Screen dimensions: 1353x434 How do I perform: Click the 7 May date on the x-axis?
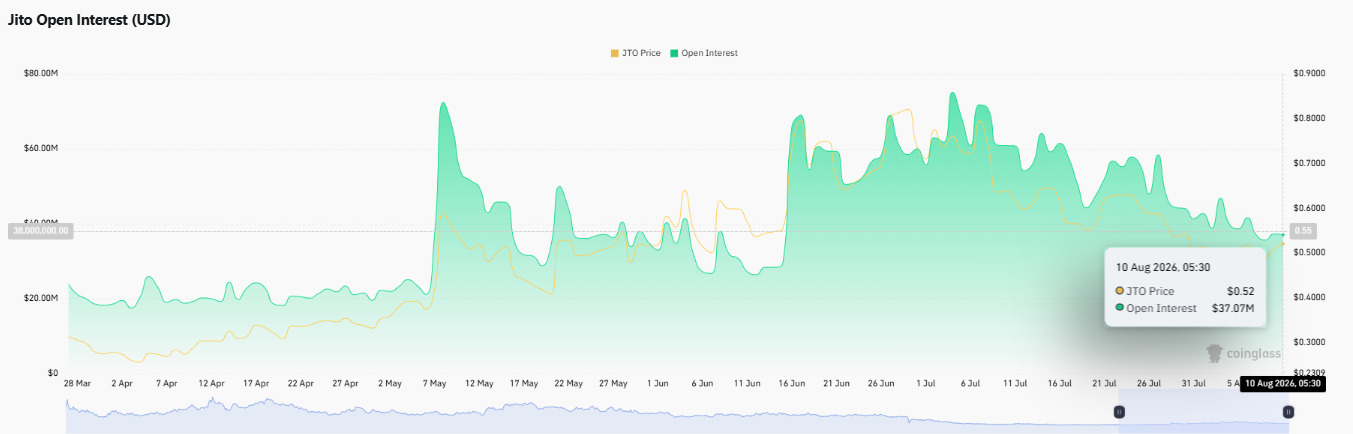[435, 383]
